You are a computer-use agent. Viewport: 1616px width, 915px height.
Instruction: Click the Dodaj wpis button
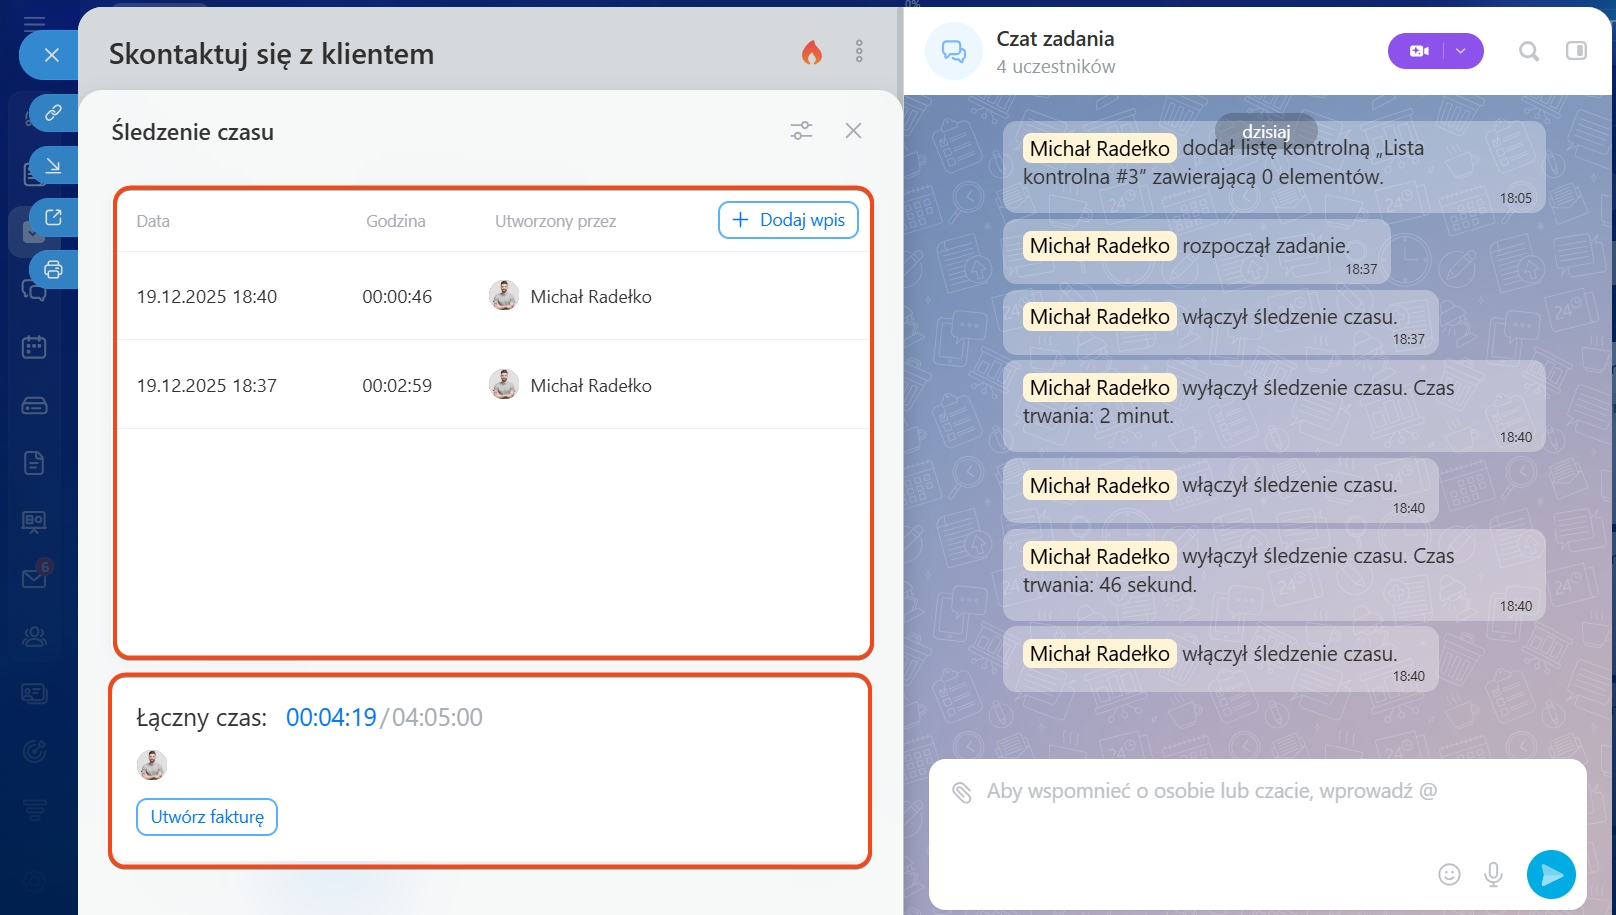(788, 220)
